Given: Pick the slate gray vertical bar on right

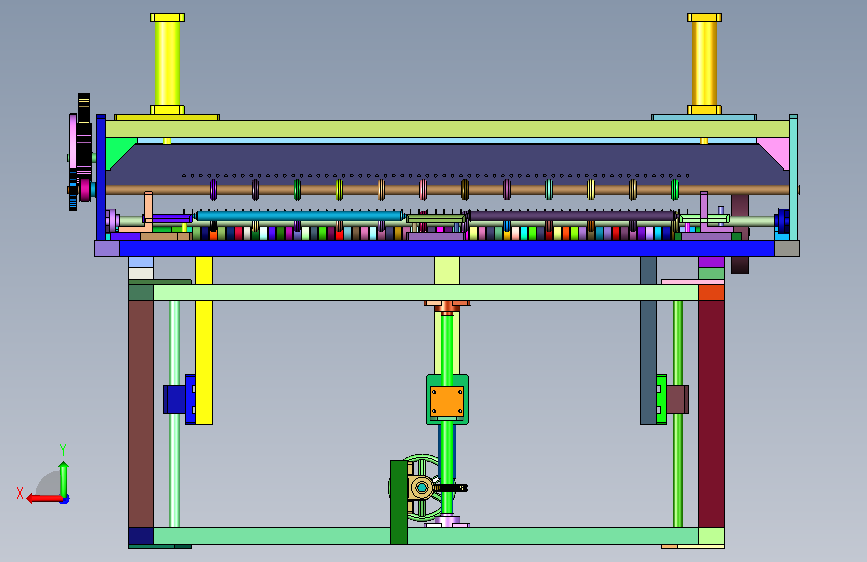Looking at the screenshot, I should tap(648, 340).
